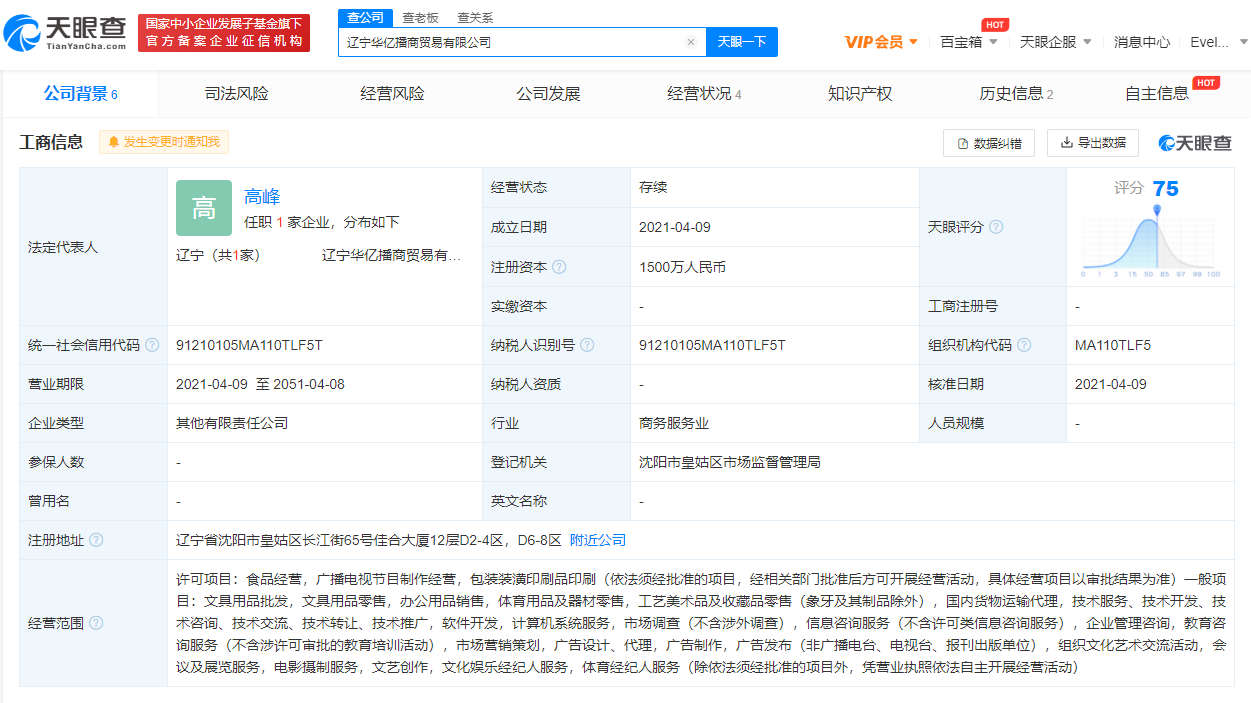Click establishment date 2021-04-09 value
Image resolution: width=1251 pixels, height=703 pixels.
pyautogui.click(x=675, y=227)
